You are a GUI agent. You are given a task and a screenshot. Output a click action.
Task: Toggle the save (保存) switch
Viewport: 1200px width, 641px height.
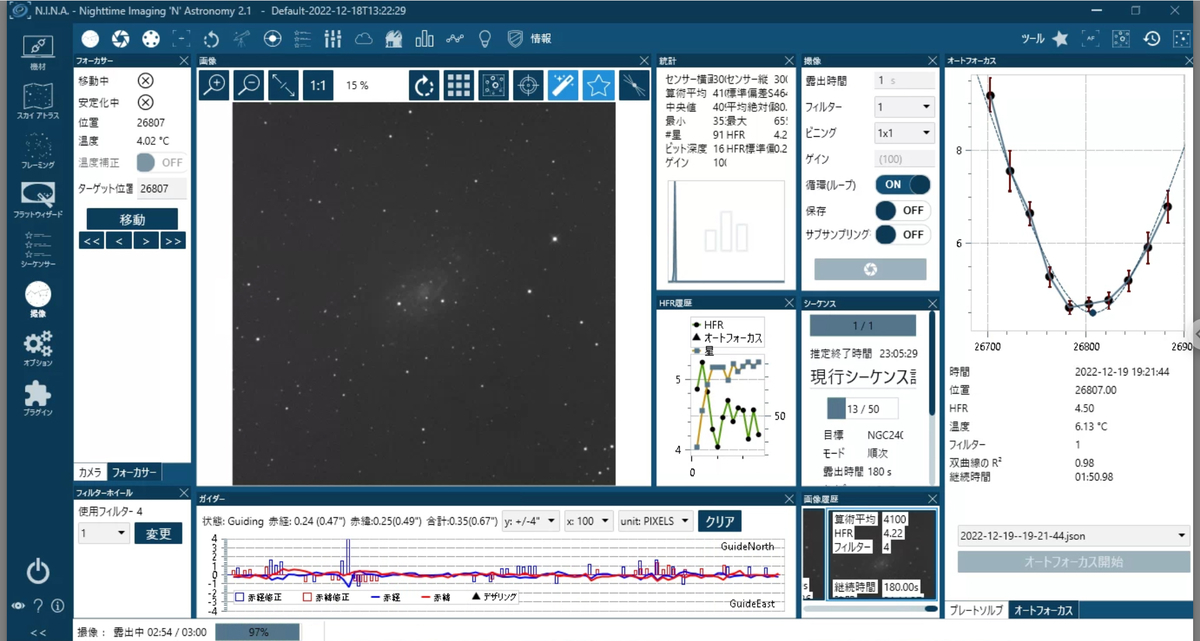pos(903,210)
